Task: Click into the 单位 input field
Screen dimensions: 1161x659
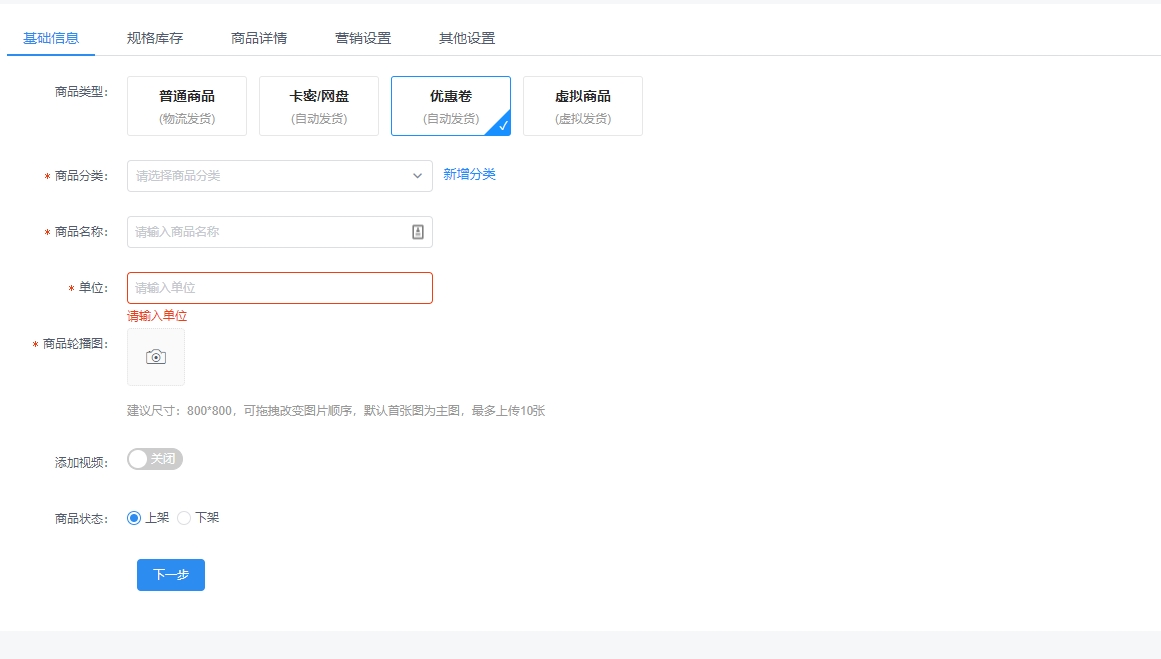Action: click(279, 288)
